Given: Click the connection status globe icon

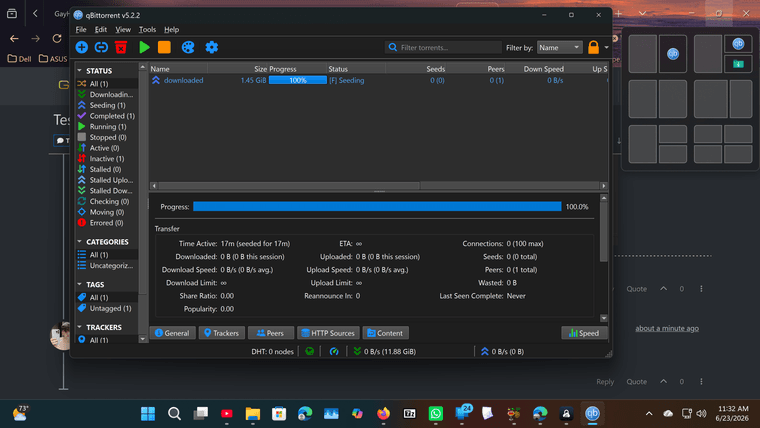Looking at the screenshot, I should pos(309,351).
